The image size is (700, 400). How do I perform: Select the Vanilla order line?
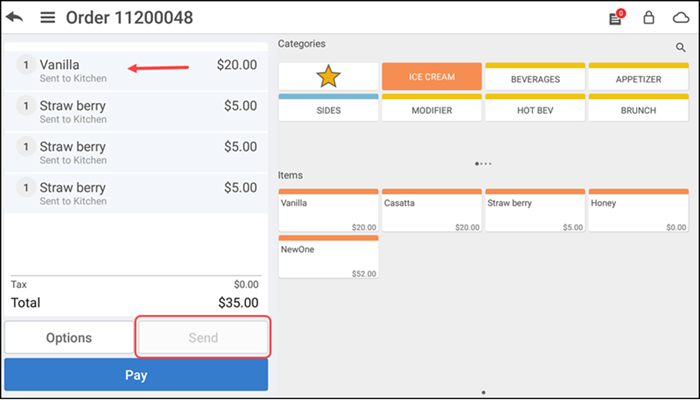coord(136,71)
